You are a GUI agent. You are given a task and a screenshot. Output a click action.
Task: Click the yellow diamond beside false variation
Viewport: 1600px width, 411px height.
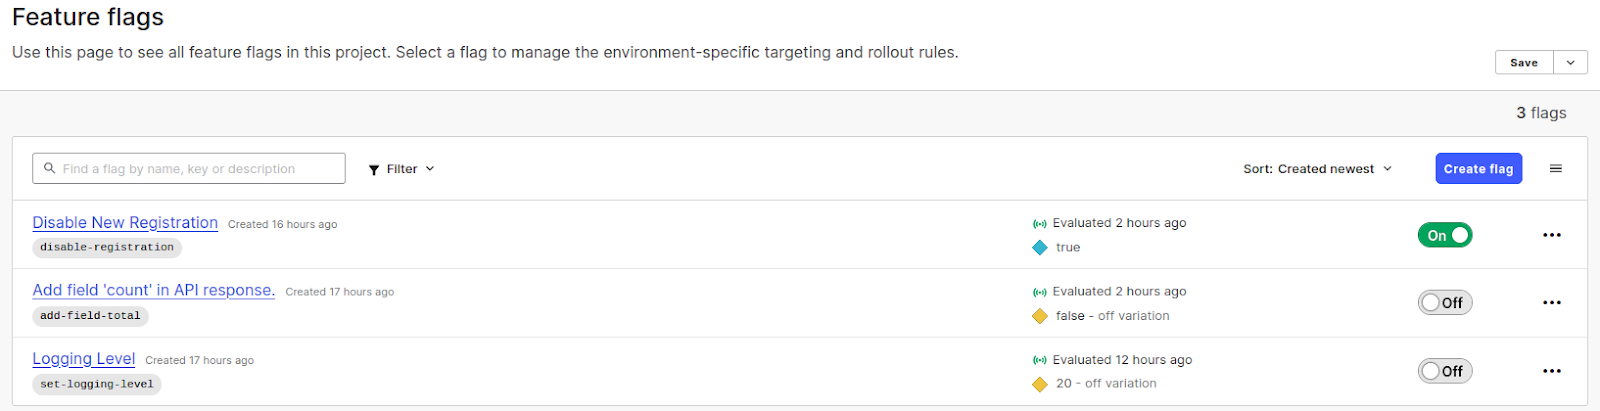1040,316
